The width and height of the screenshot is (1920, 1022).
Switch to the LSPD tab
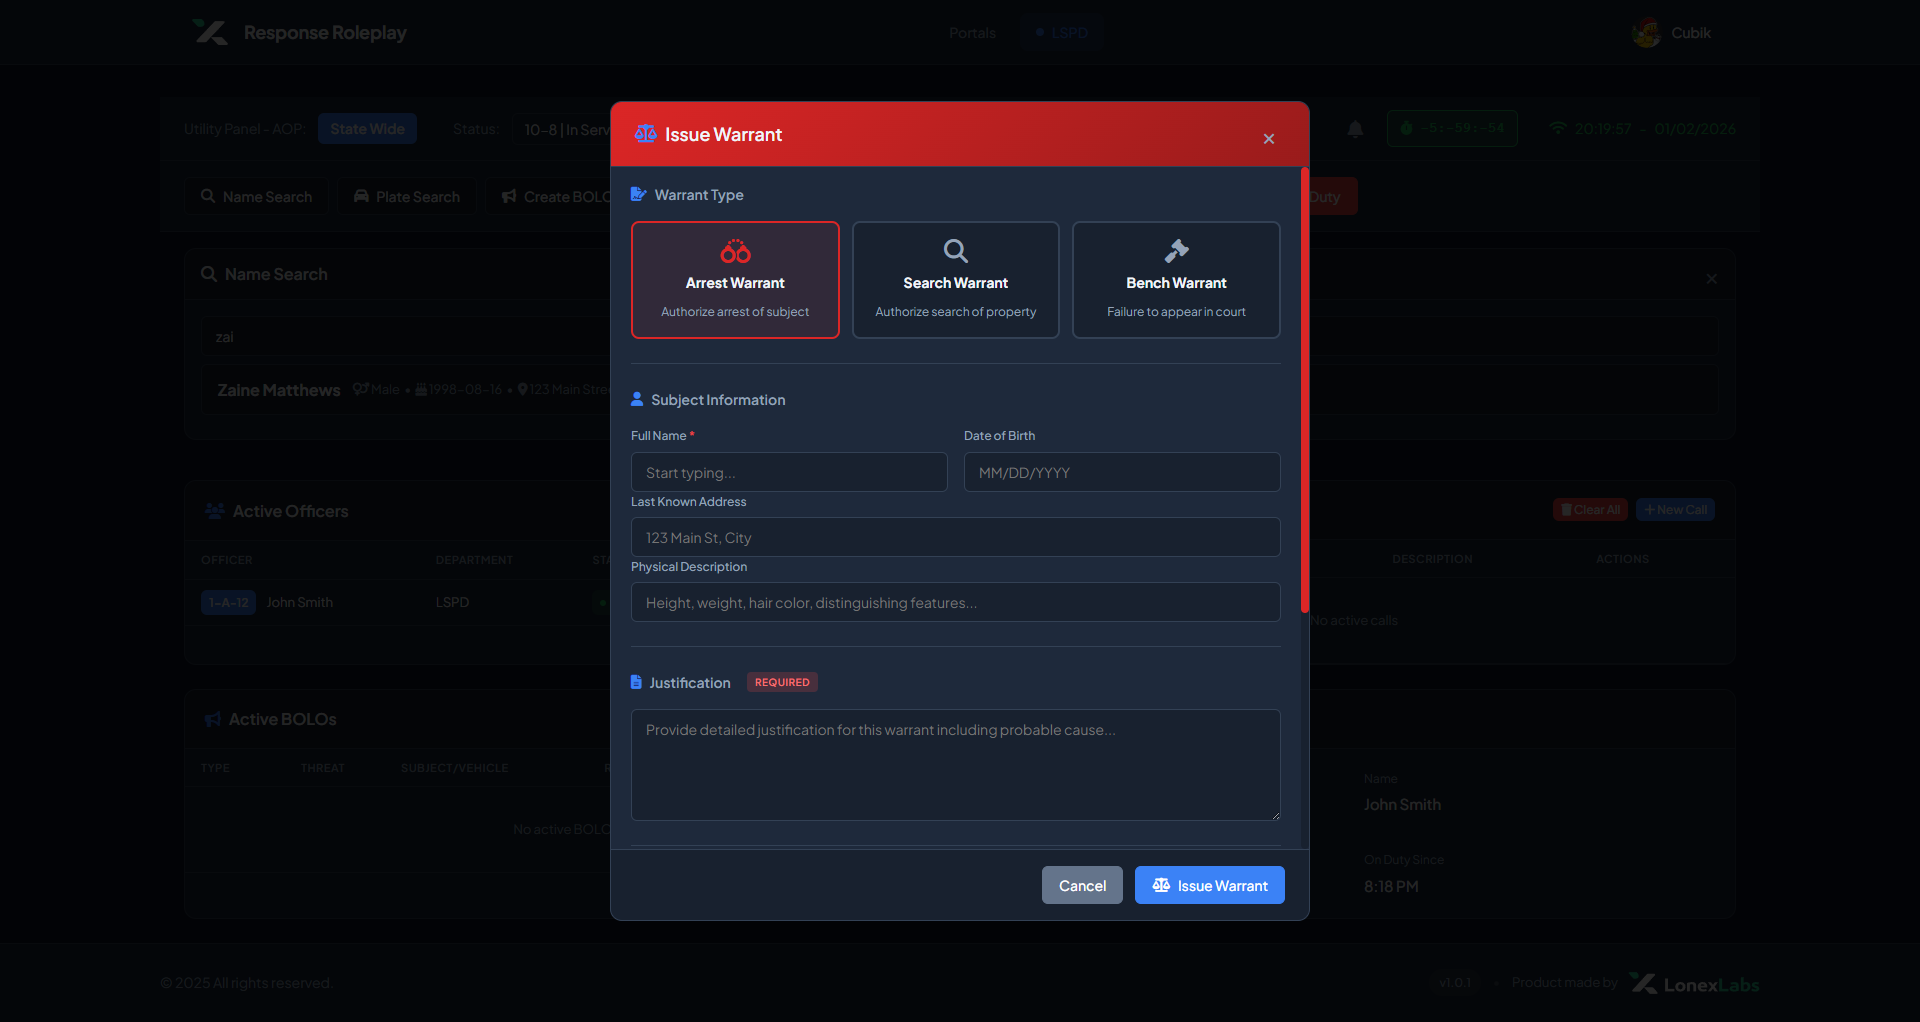coord(1062,33)
